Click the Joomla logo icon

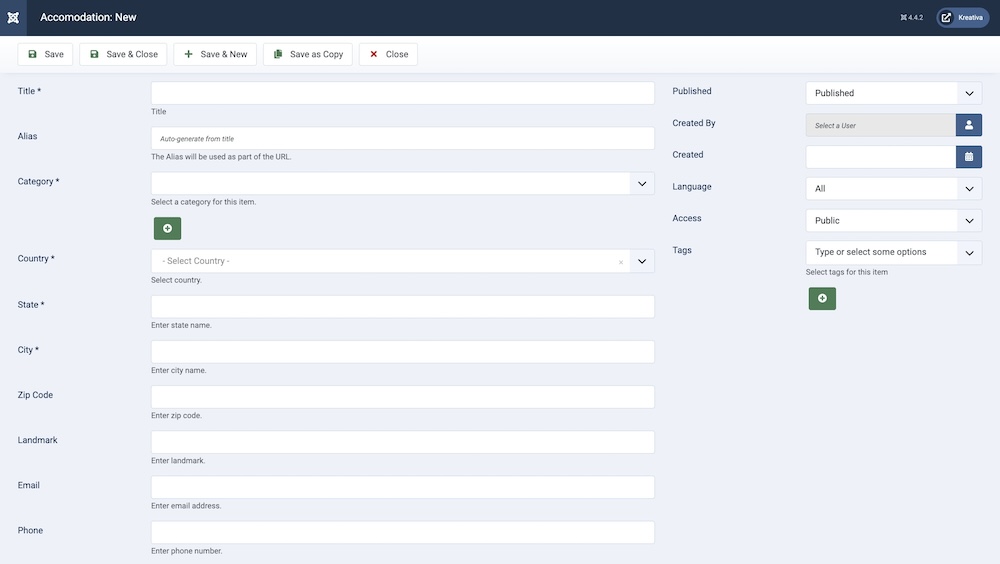pyautogui.click(x=13, y=17)
